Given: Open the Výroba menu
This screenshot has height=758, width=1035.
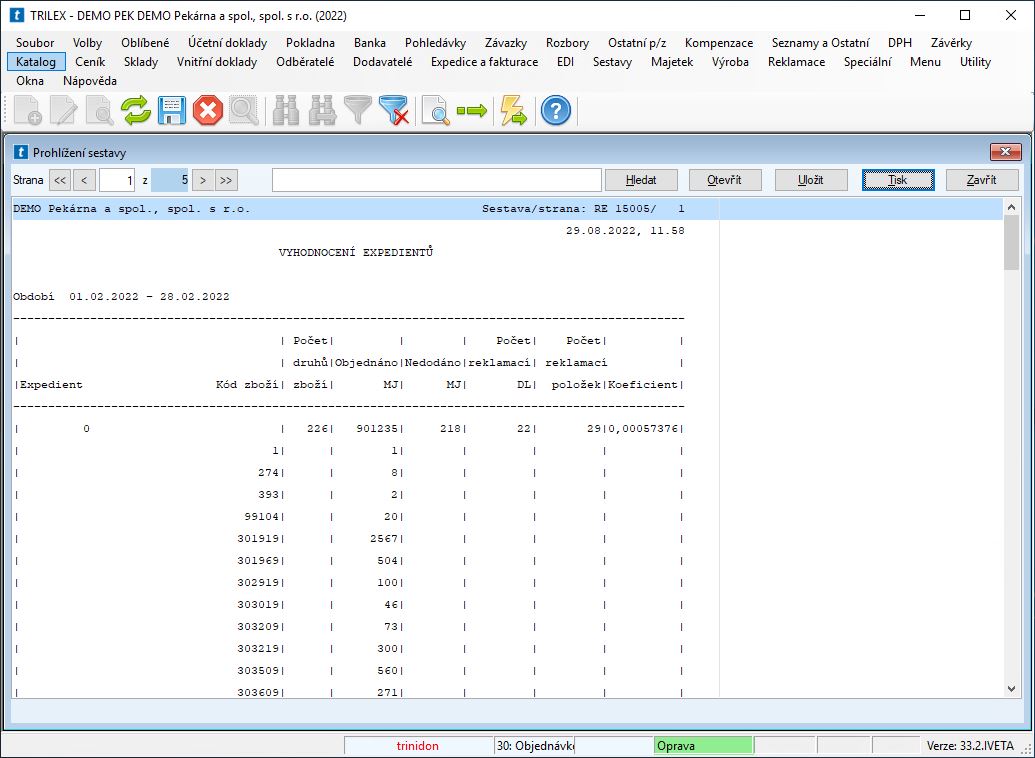Looking at the screenshot, I should [x=730, y=62].
